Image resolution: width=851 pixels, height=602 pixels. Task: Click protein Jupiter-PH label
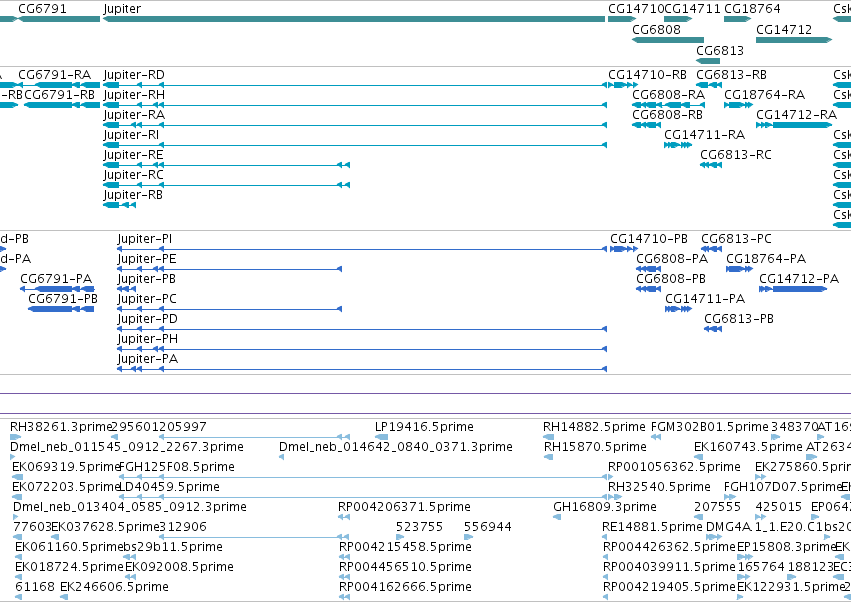[148, 339]
